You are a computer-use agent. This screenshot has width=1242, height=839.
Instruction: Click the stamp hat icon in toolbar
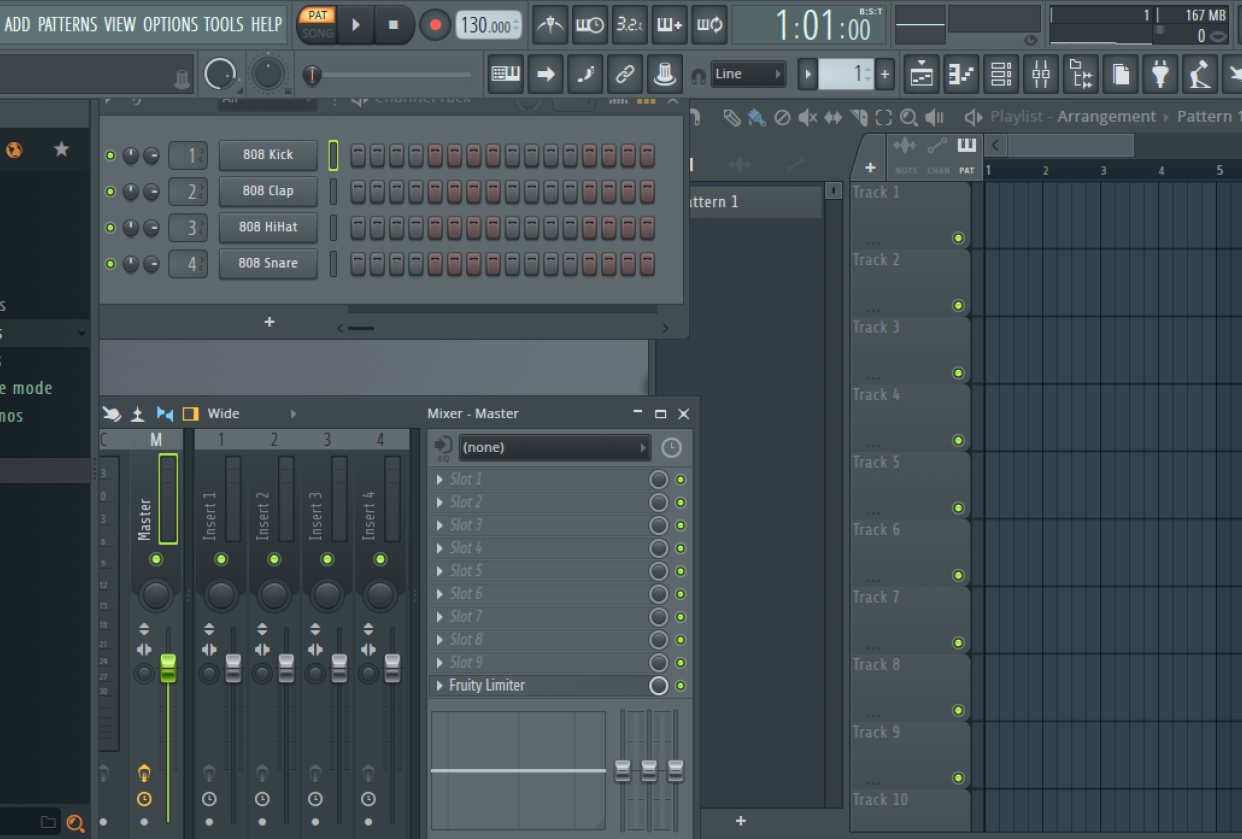pyautogui.click(x=663, y=74)
